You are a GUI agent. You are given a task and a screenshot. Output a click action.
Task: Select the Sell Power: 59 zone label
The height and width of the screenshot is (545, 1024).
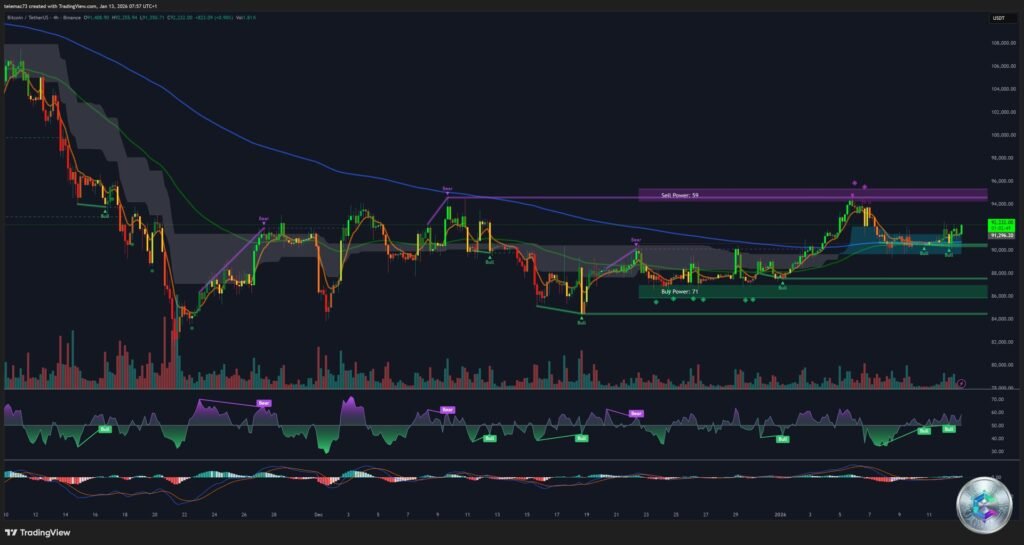(680, 195)
